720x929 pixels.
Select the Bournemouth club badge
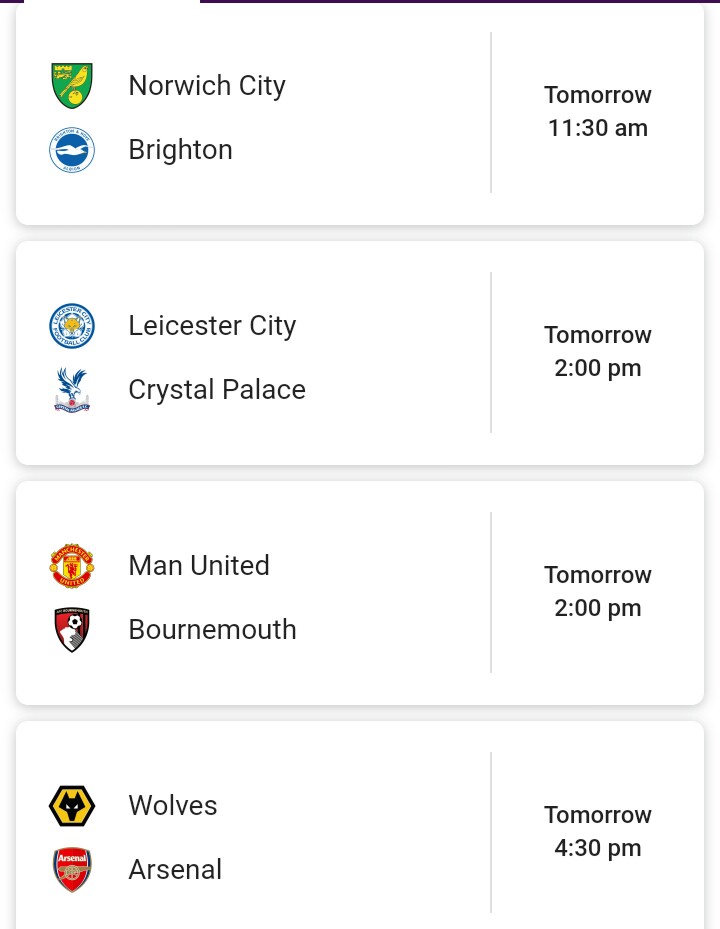pos(72,630)
